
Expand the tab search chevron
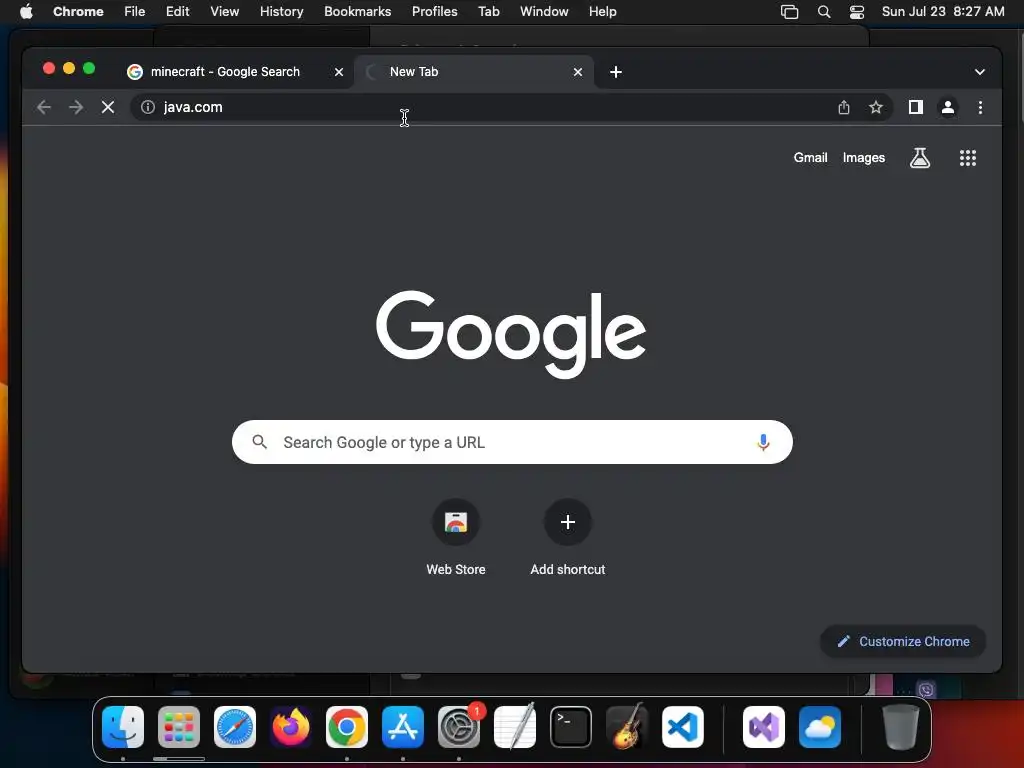point(979,72)
